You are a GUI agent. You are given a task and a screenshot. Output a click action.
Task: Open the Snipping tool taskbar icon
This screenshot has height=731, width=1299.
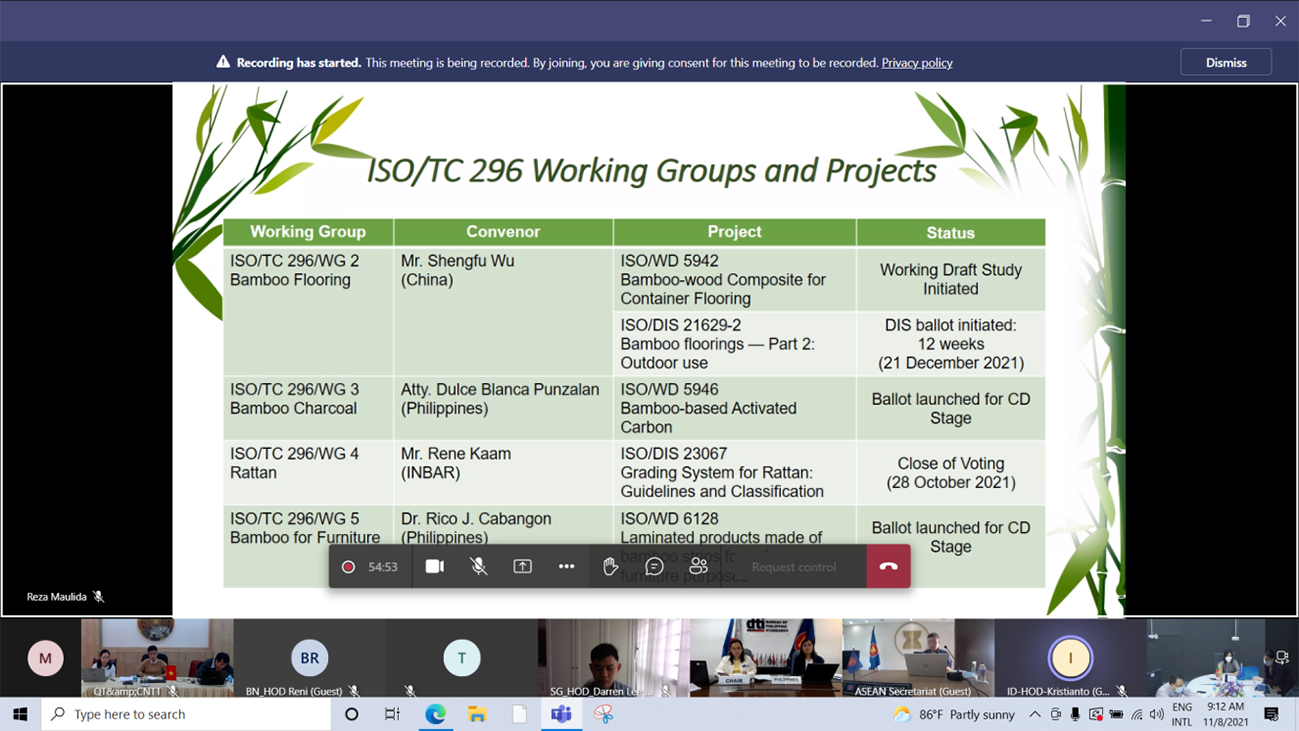(x=603, y=714)
